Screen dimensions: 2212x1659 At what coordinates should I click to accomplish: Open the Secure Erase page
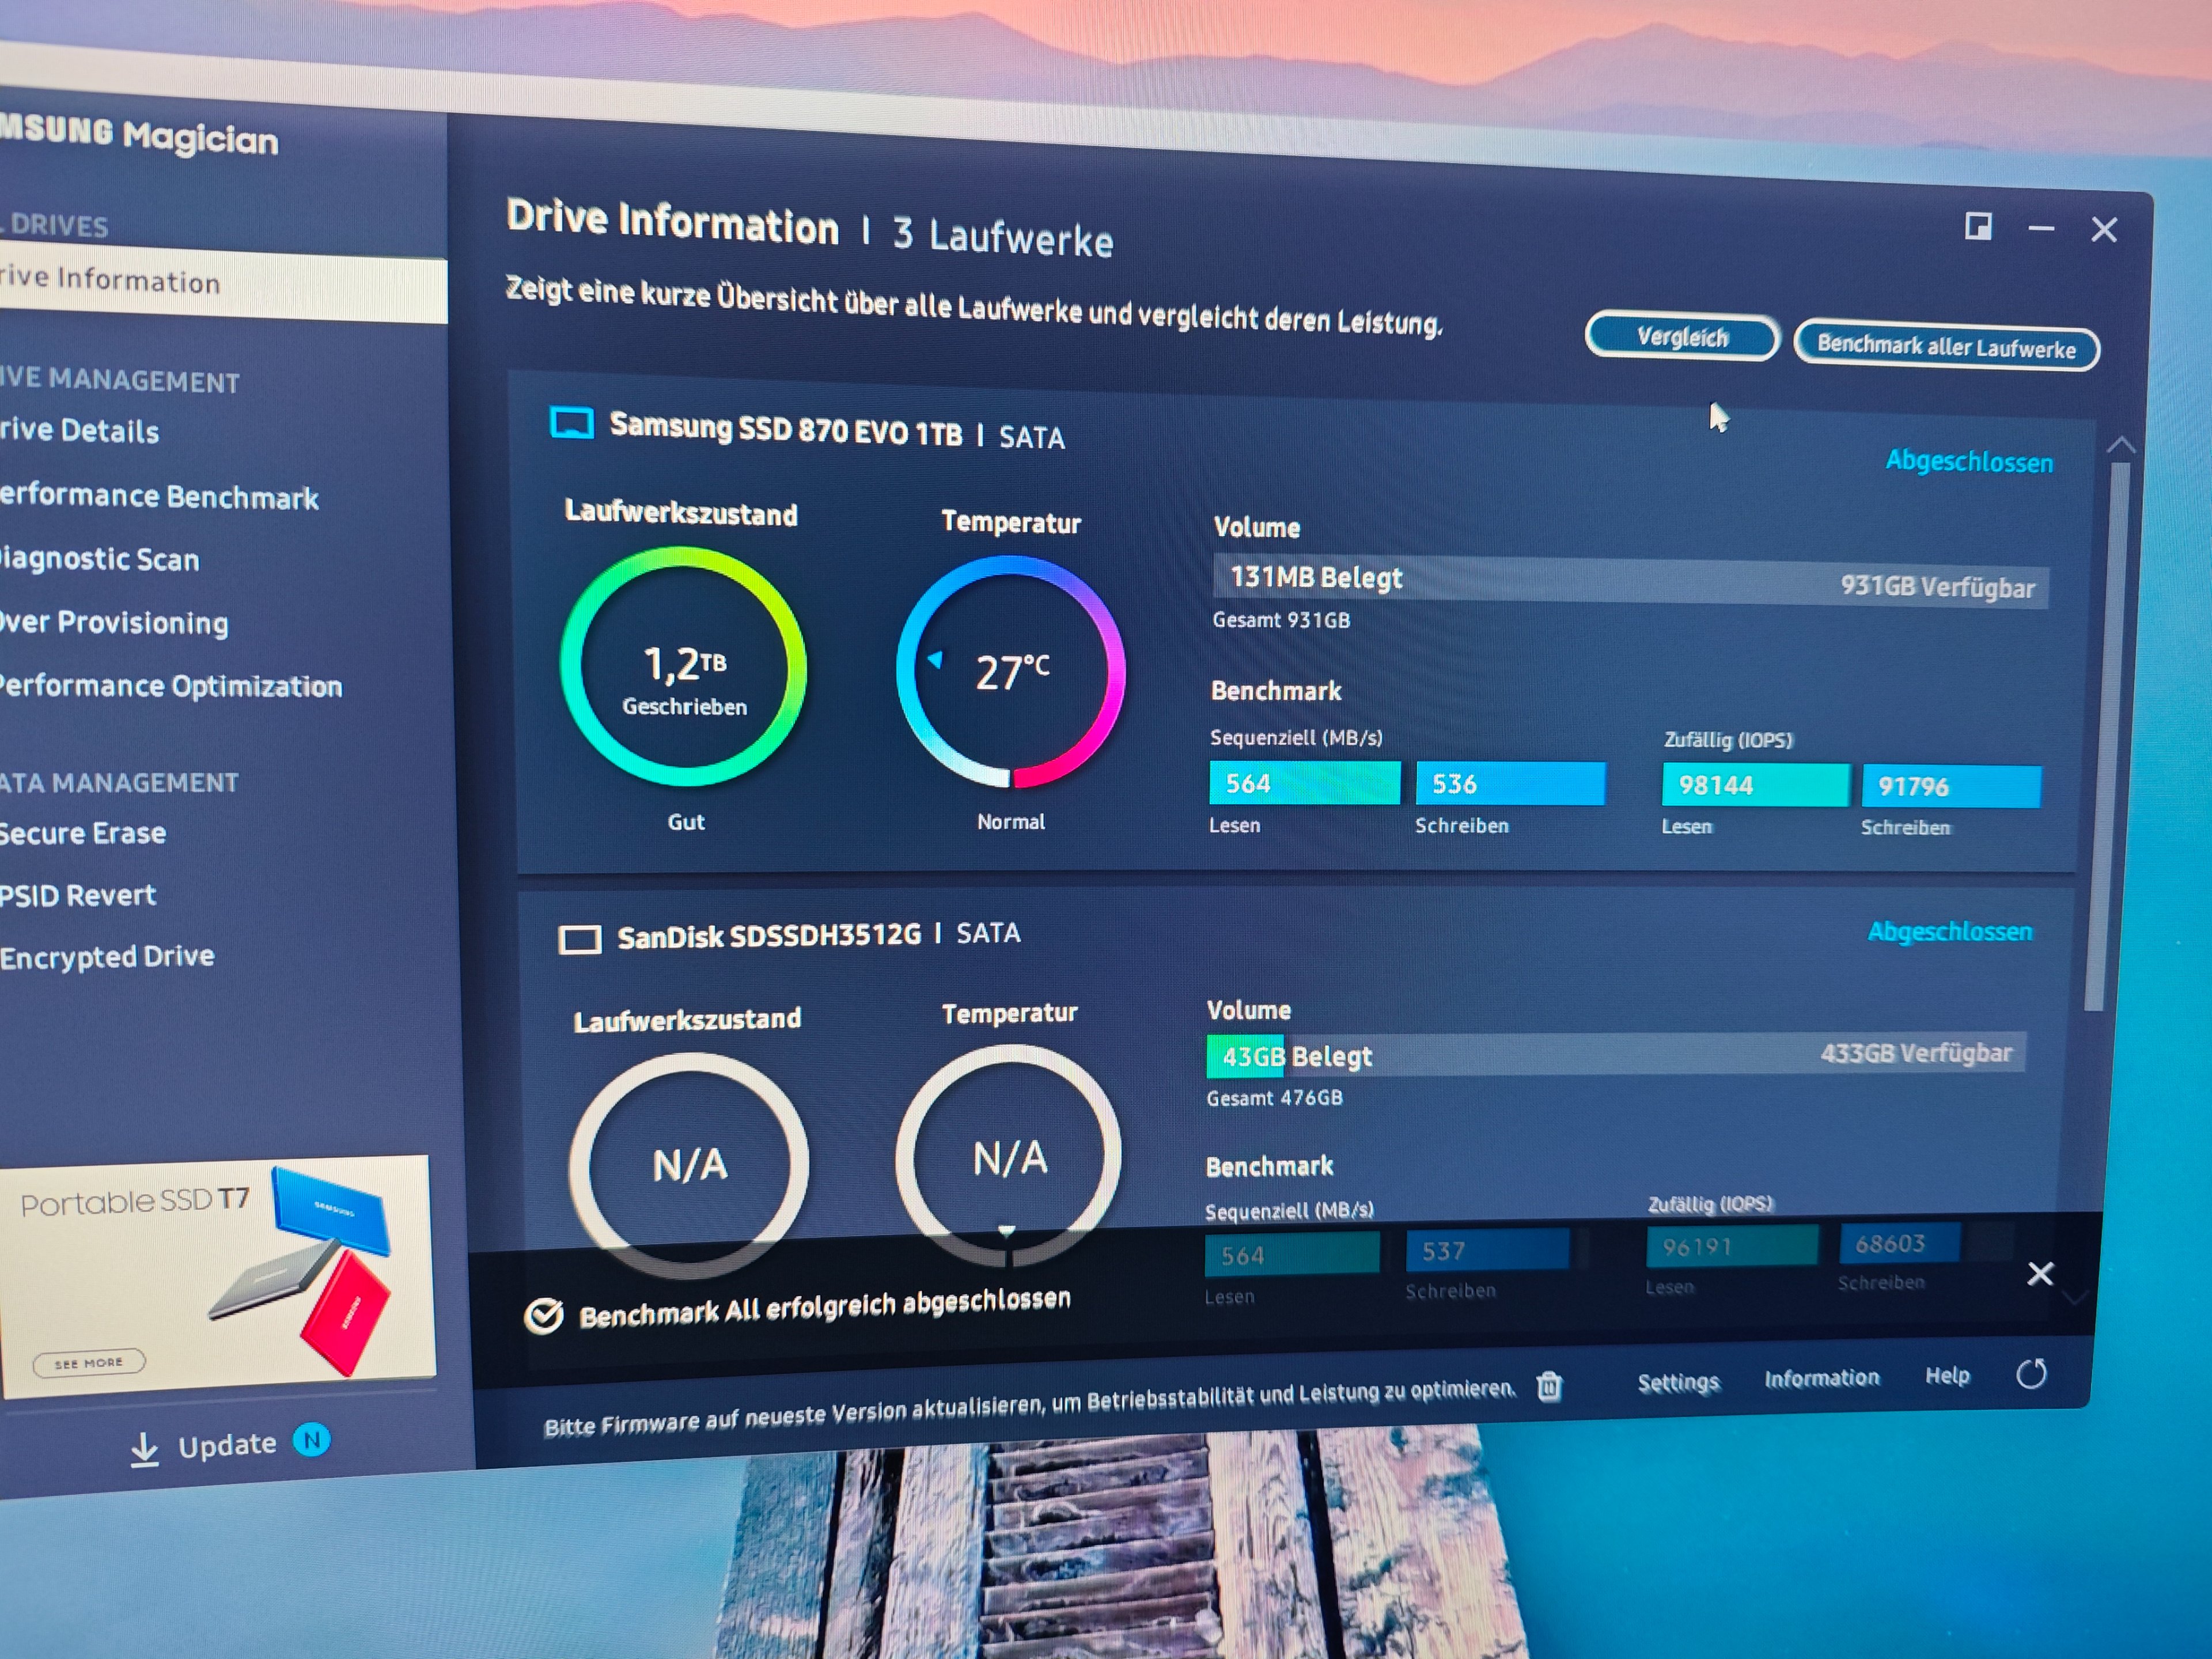(83, 833)
